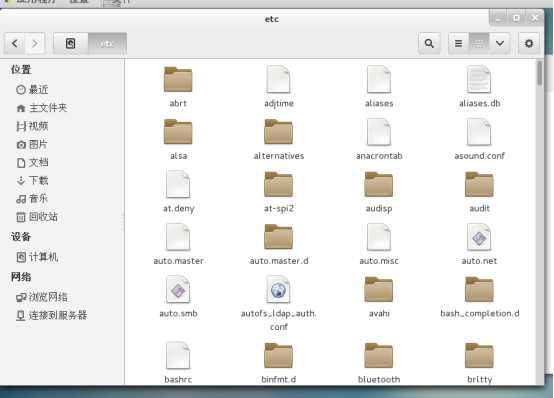Select the bluetooth folder icon
Image resolution: width=554 pixels, height=398 pixels.
(379, 355)
